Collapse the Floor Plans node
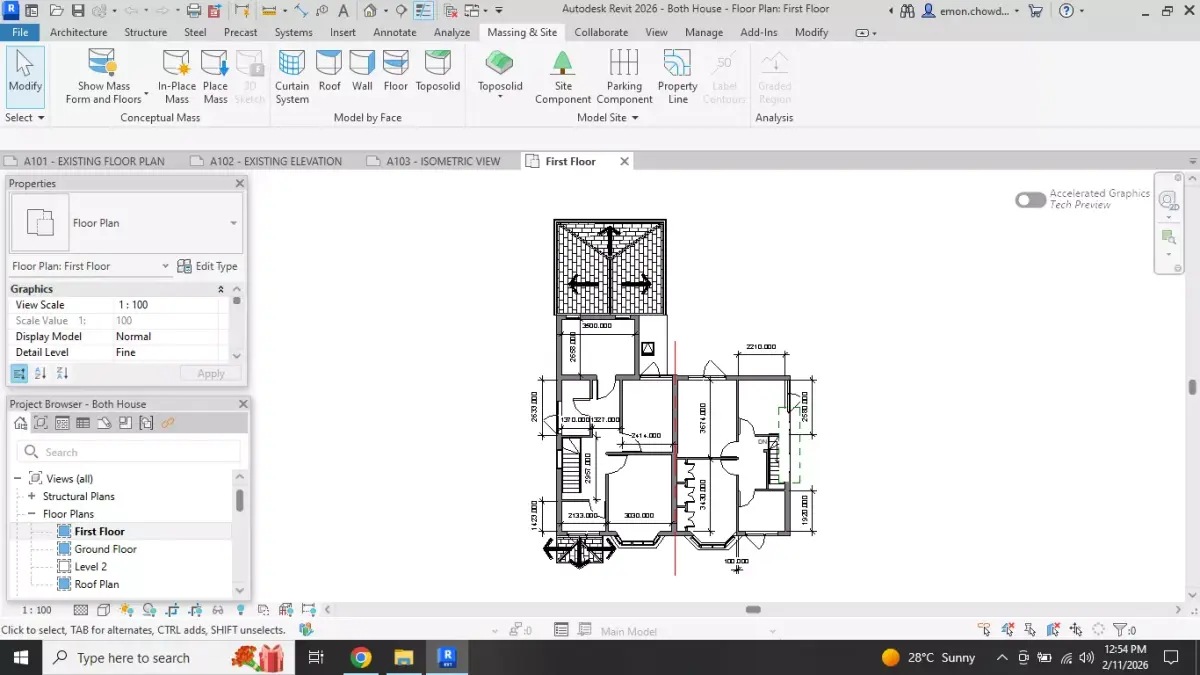This screenshot has height=675, width=1200. click(32, 514)
